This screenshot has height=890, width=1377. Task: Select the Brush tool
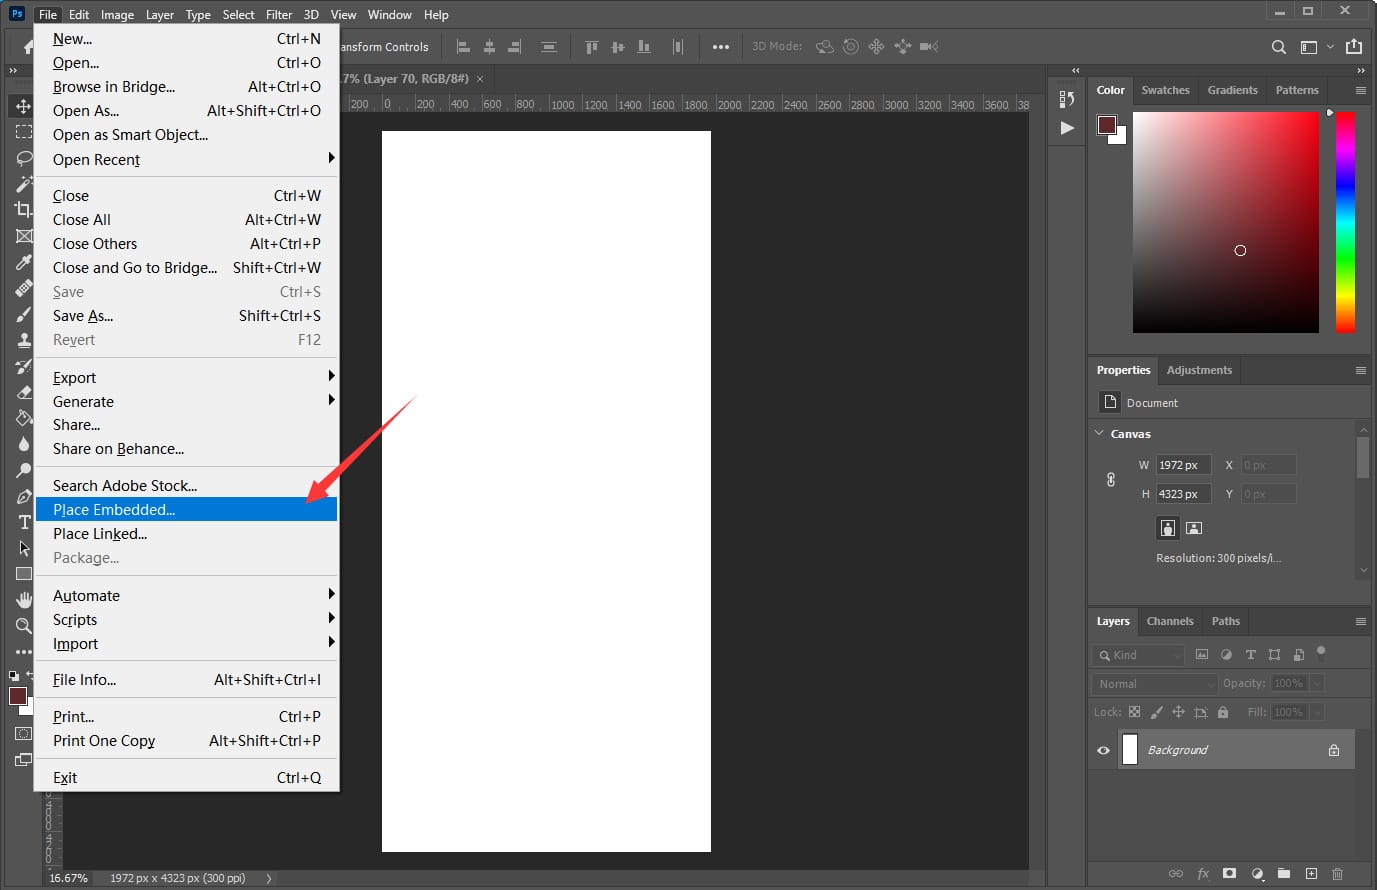pos(23,314)
